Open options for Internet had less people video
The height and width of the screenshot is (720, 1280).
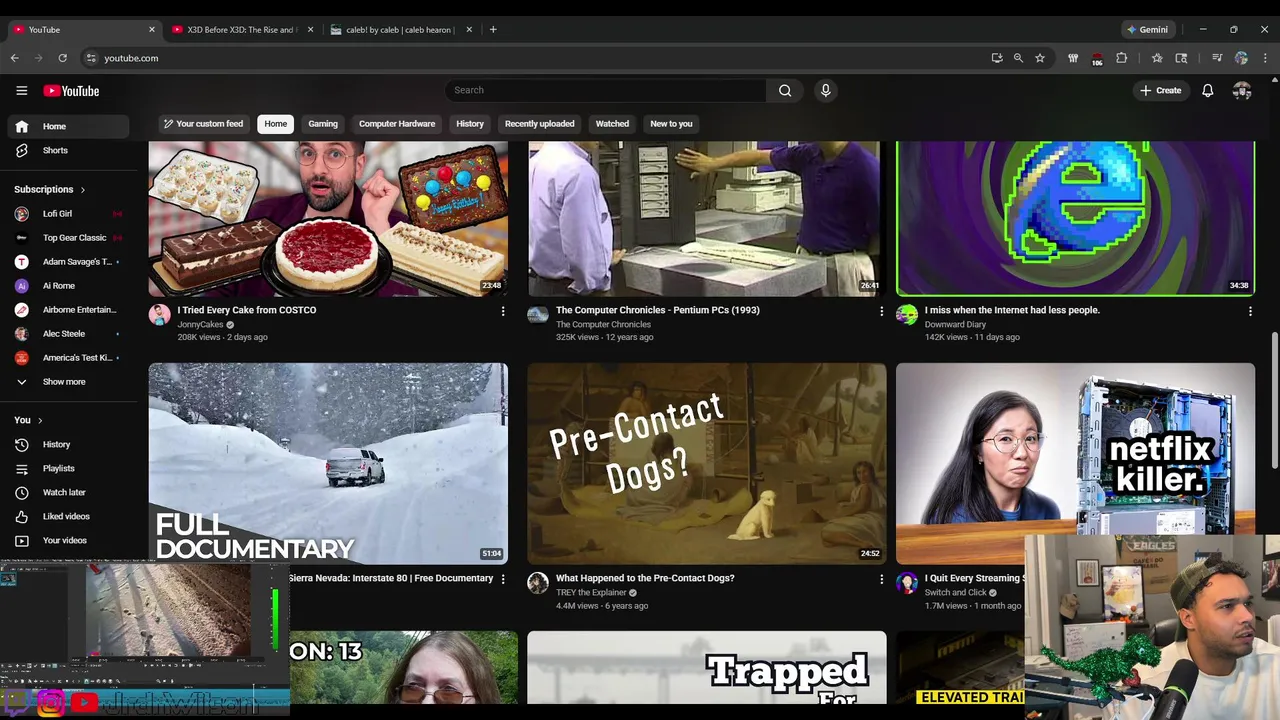(x=1250, y=311)
